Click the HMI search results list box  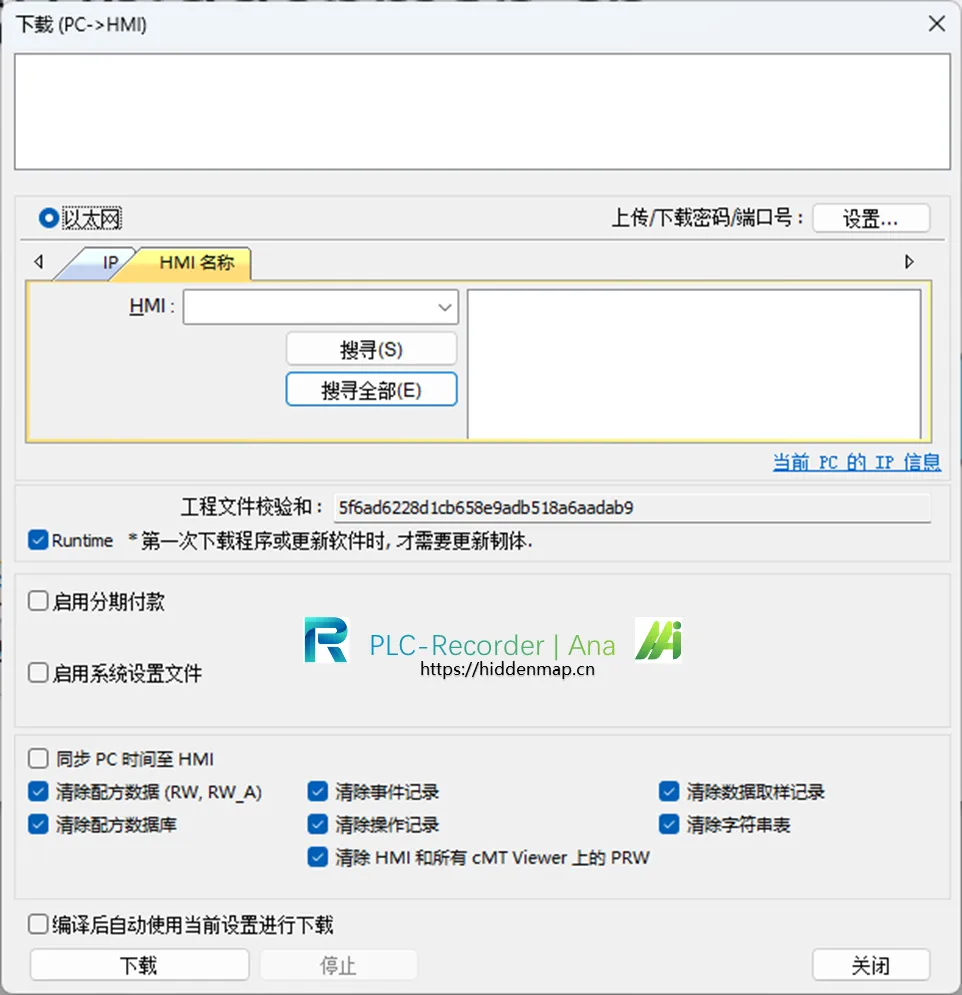coord(694,364)
